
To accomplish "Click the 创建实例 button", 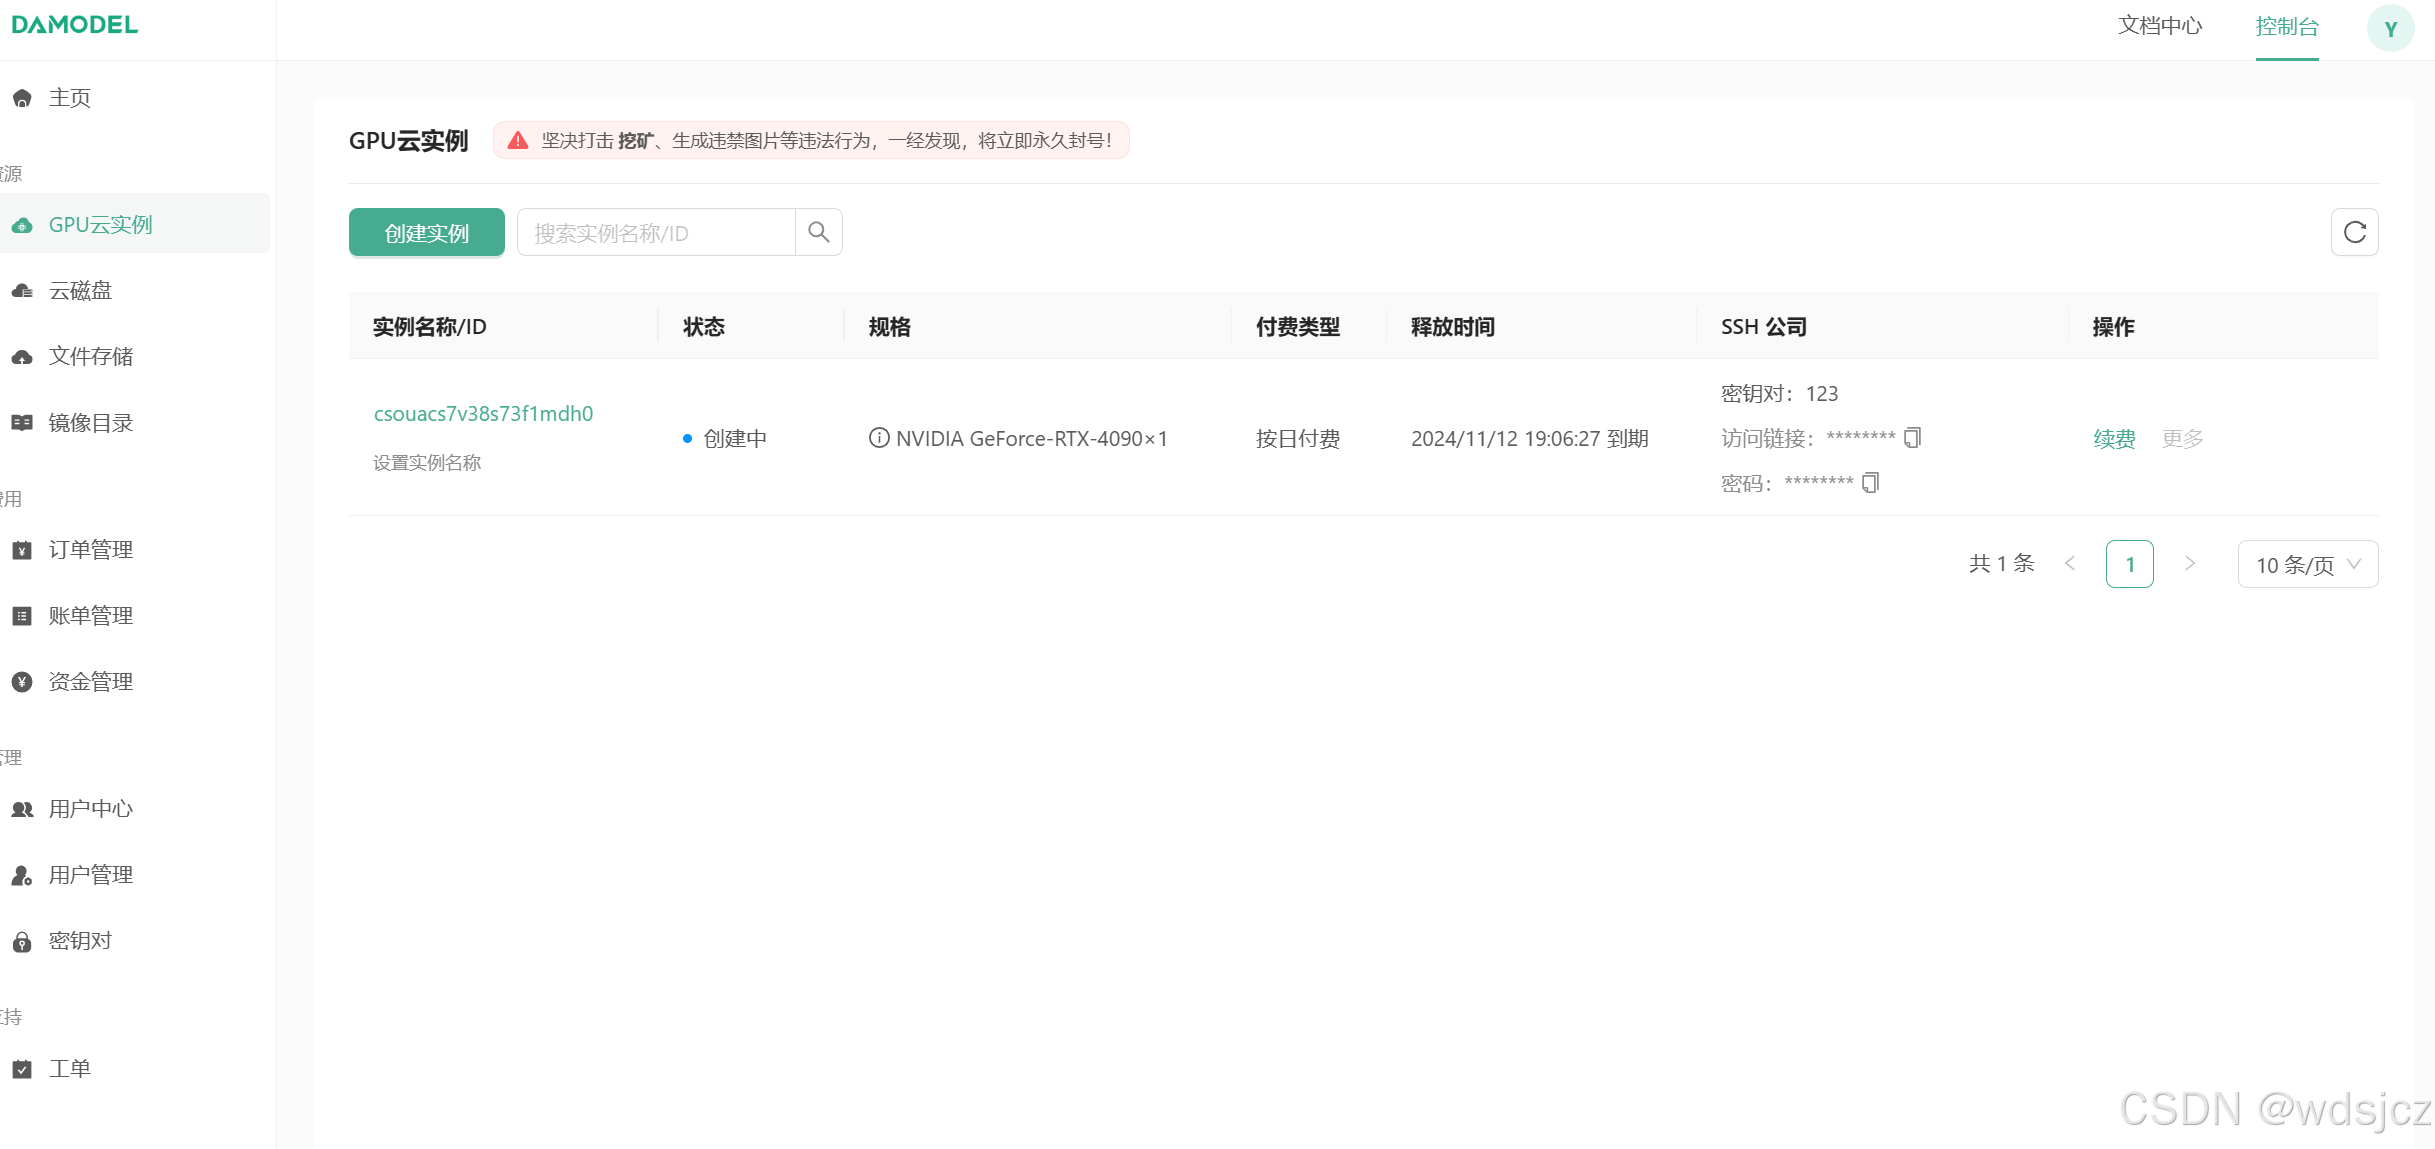I will click(426, 233).
